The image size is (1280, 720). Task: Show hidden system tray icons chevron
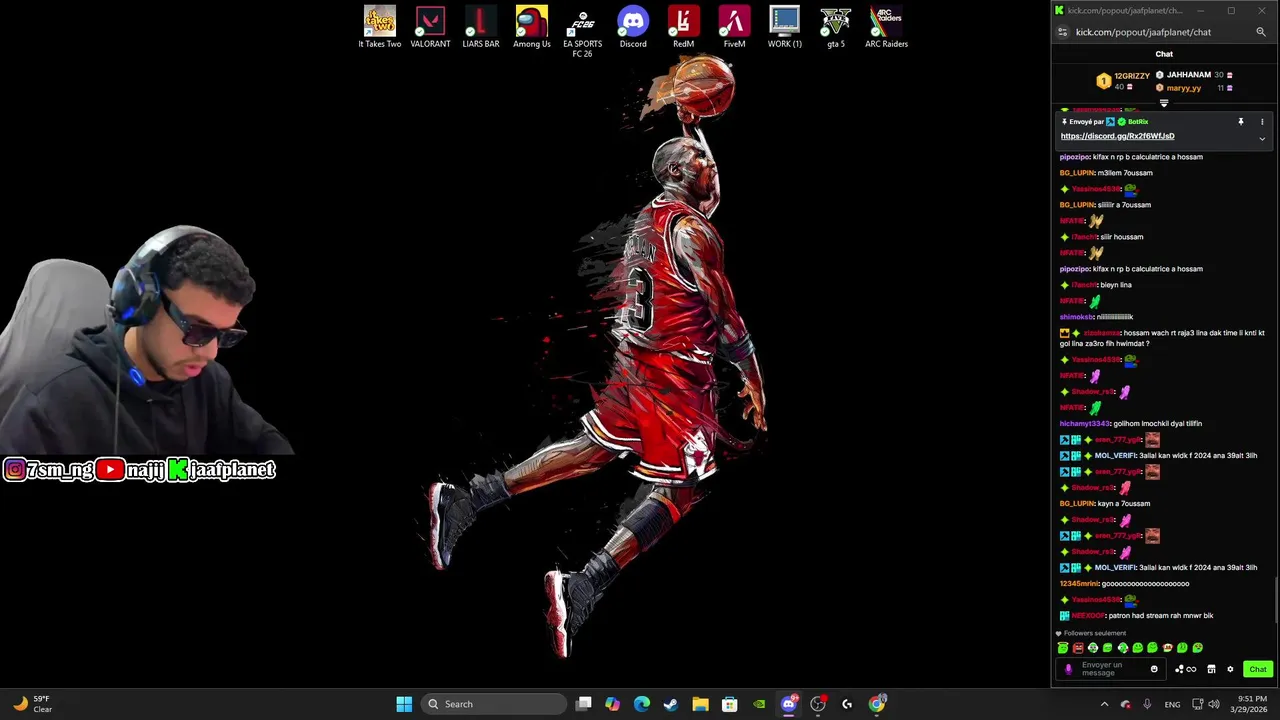(1104, 704)
